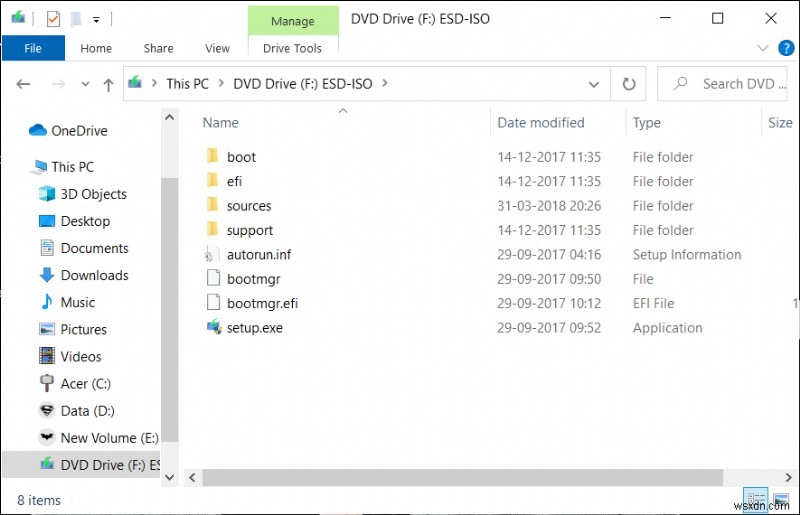Open Music in sidebar

click(x=68, y=302)
